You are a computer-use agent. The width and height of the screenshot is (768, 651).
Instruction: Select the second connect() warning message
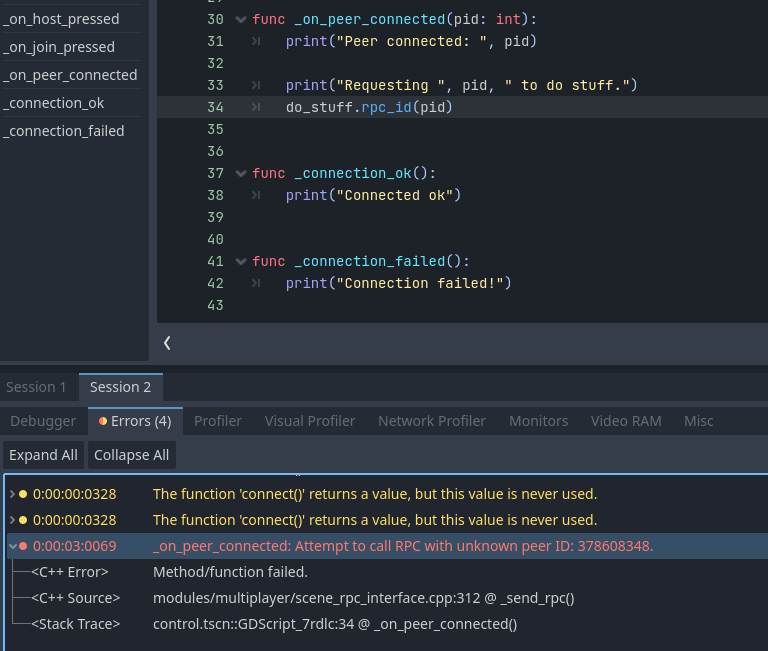tap(375, 520)
